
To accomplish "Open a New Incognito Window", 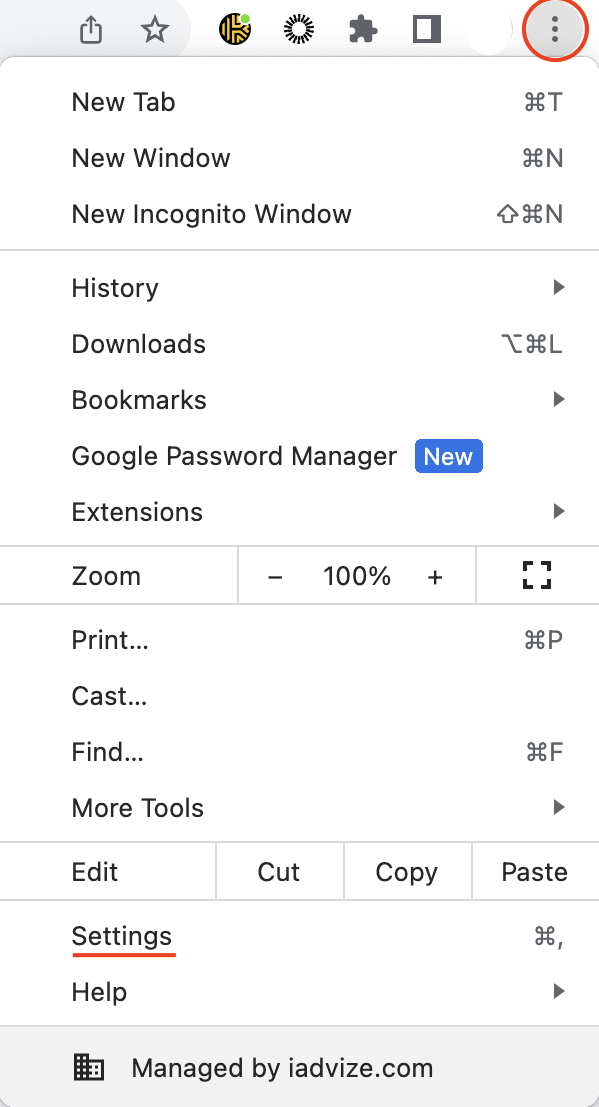I will click(x=211, y=213).
